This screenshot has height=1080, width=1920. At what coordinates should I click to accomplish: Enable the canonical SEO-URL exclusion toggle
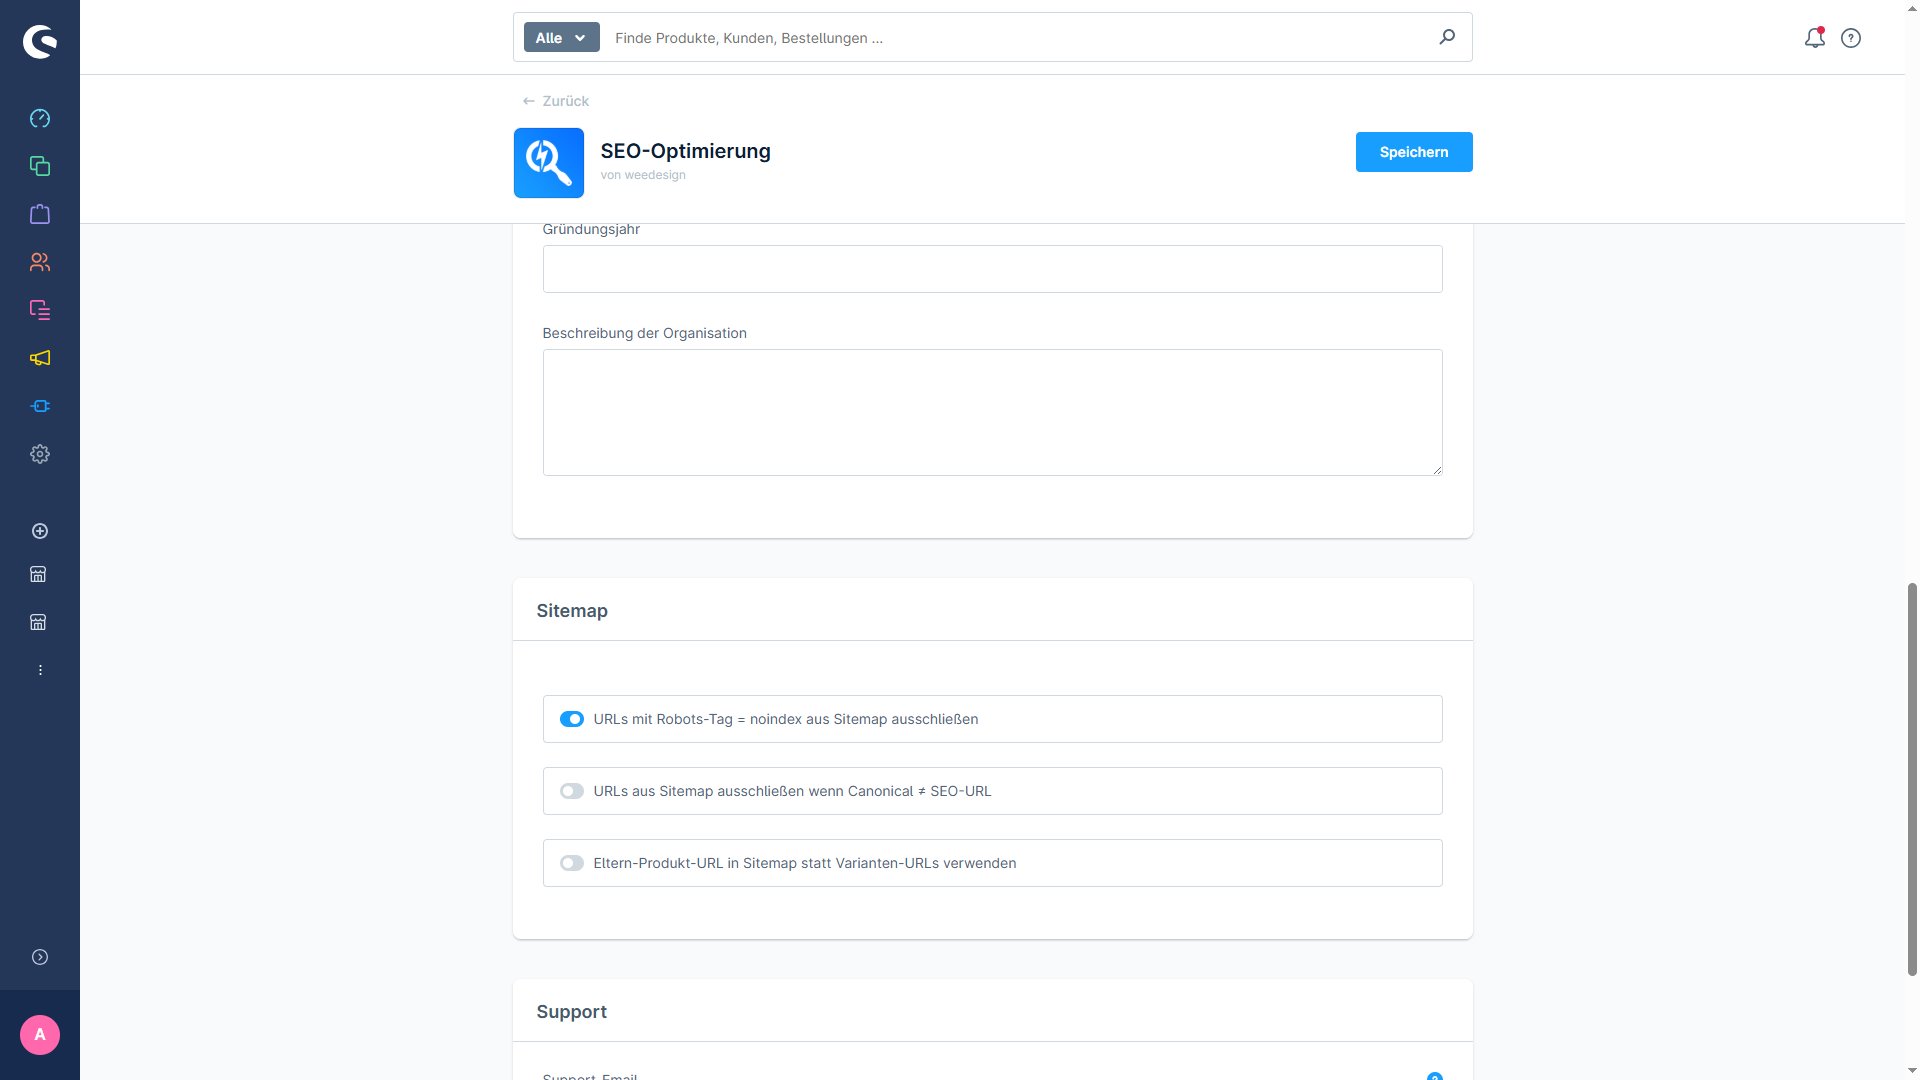pos(571,791)
